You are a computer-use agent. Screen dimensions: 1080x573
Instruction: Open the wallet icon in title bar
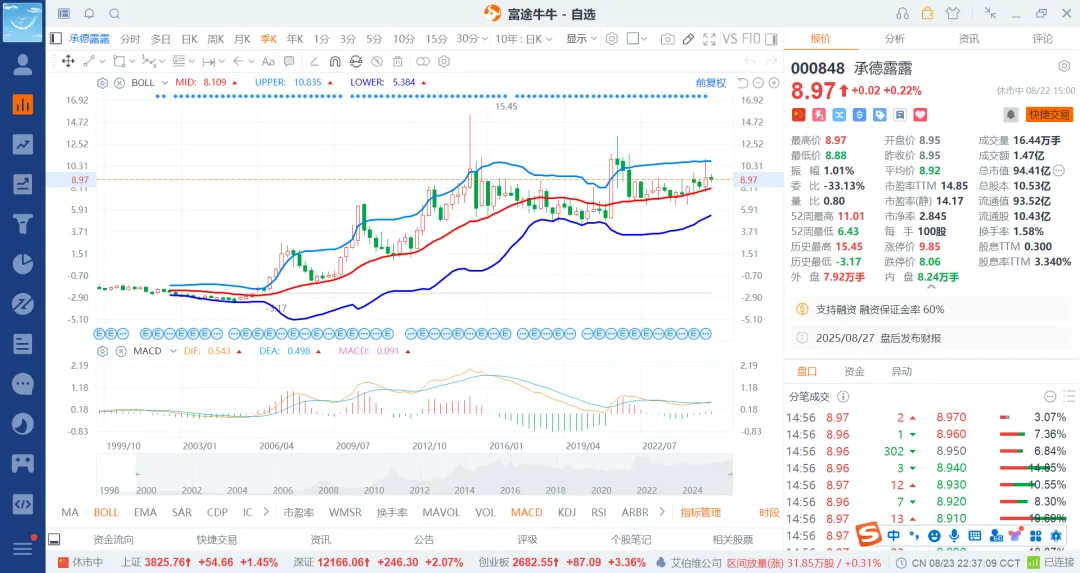[928, 12]
